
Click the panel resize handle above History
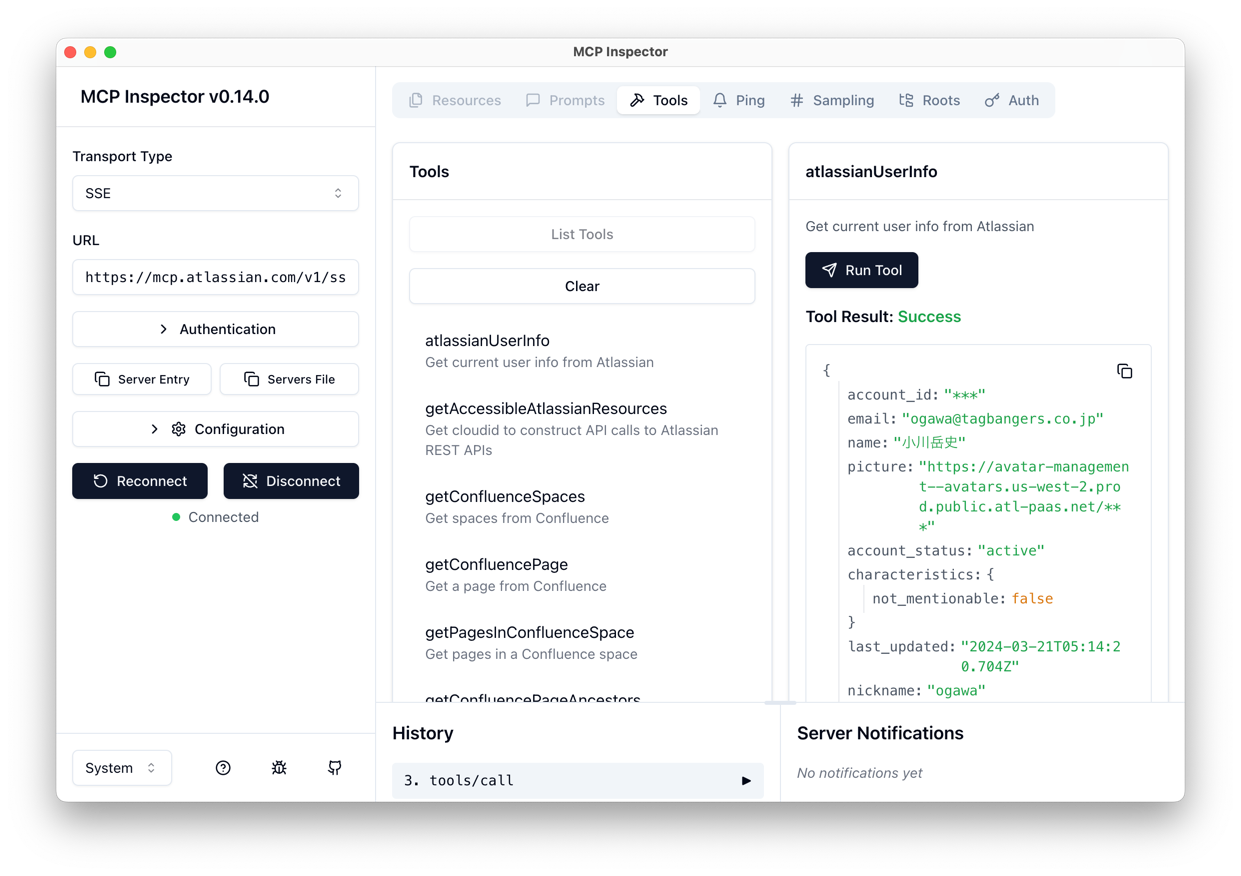point(780,703)
